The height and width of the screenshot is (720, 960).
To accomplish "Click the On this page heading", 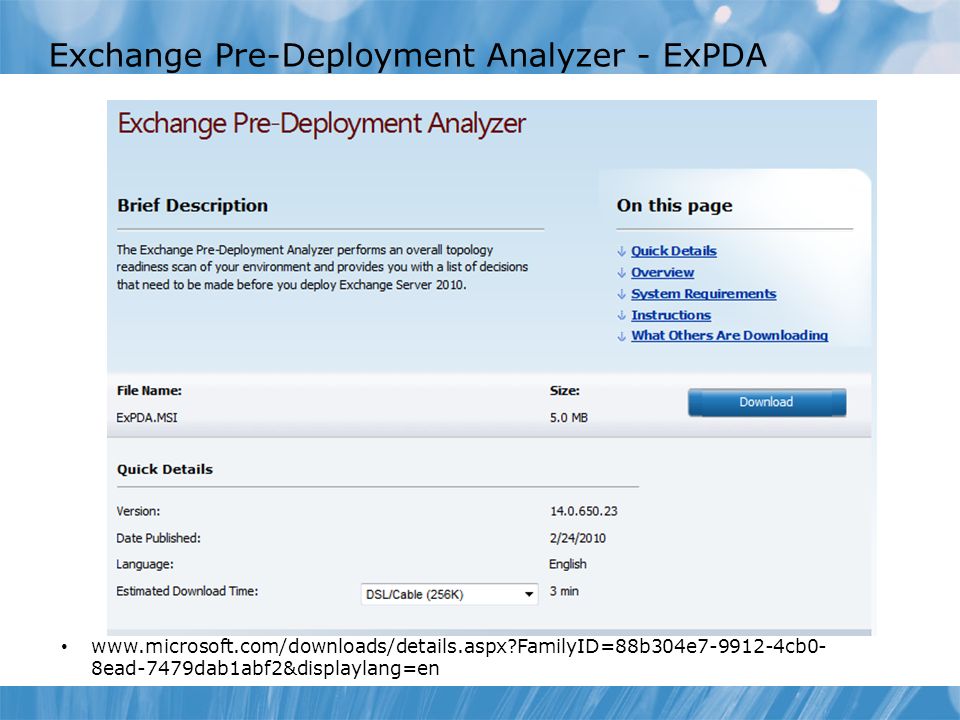I will click(x=674, y=206).
